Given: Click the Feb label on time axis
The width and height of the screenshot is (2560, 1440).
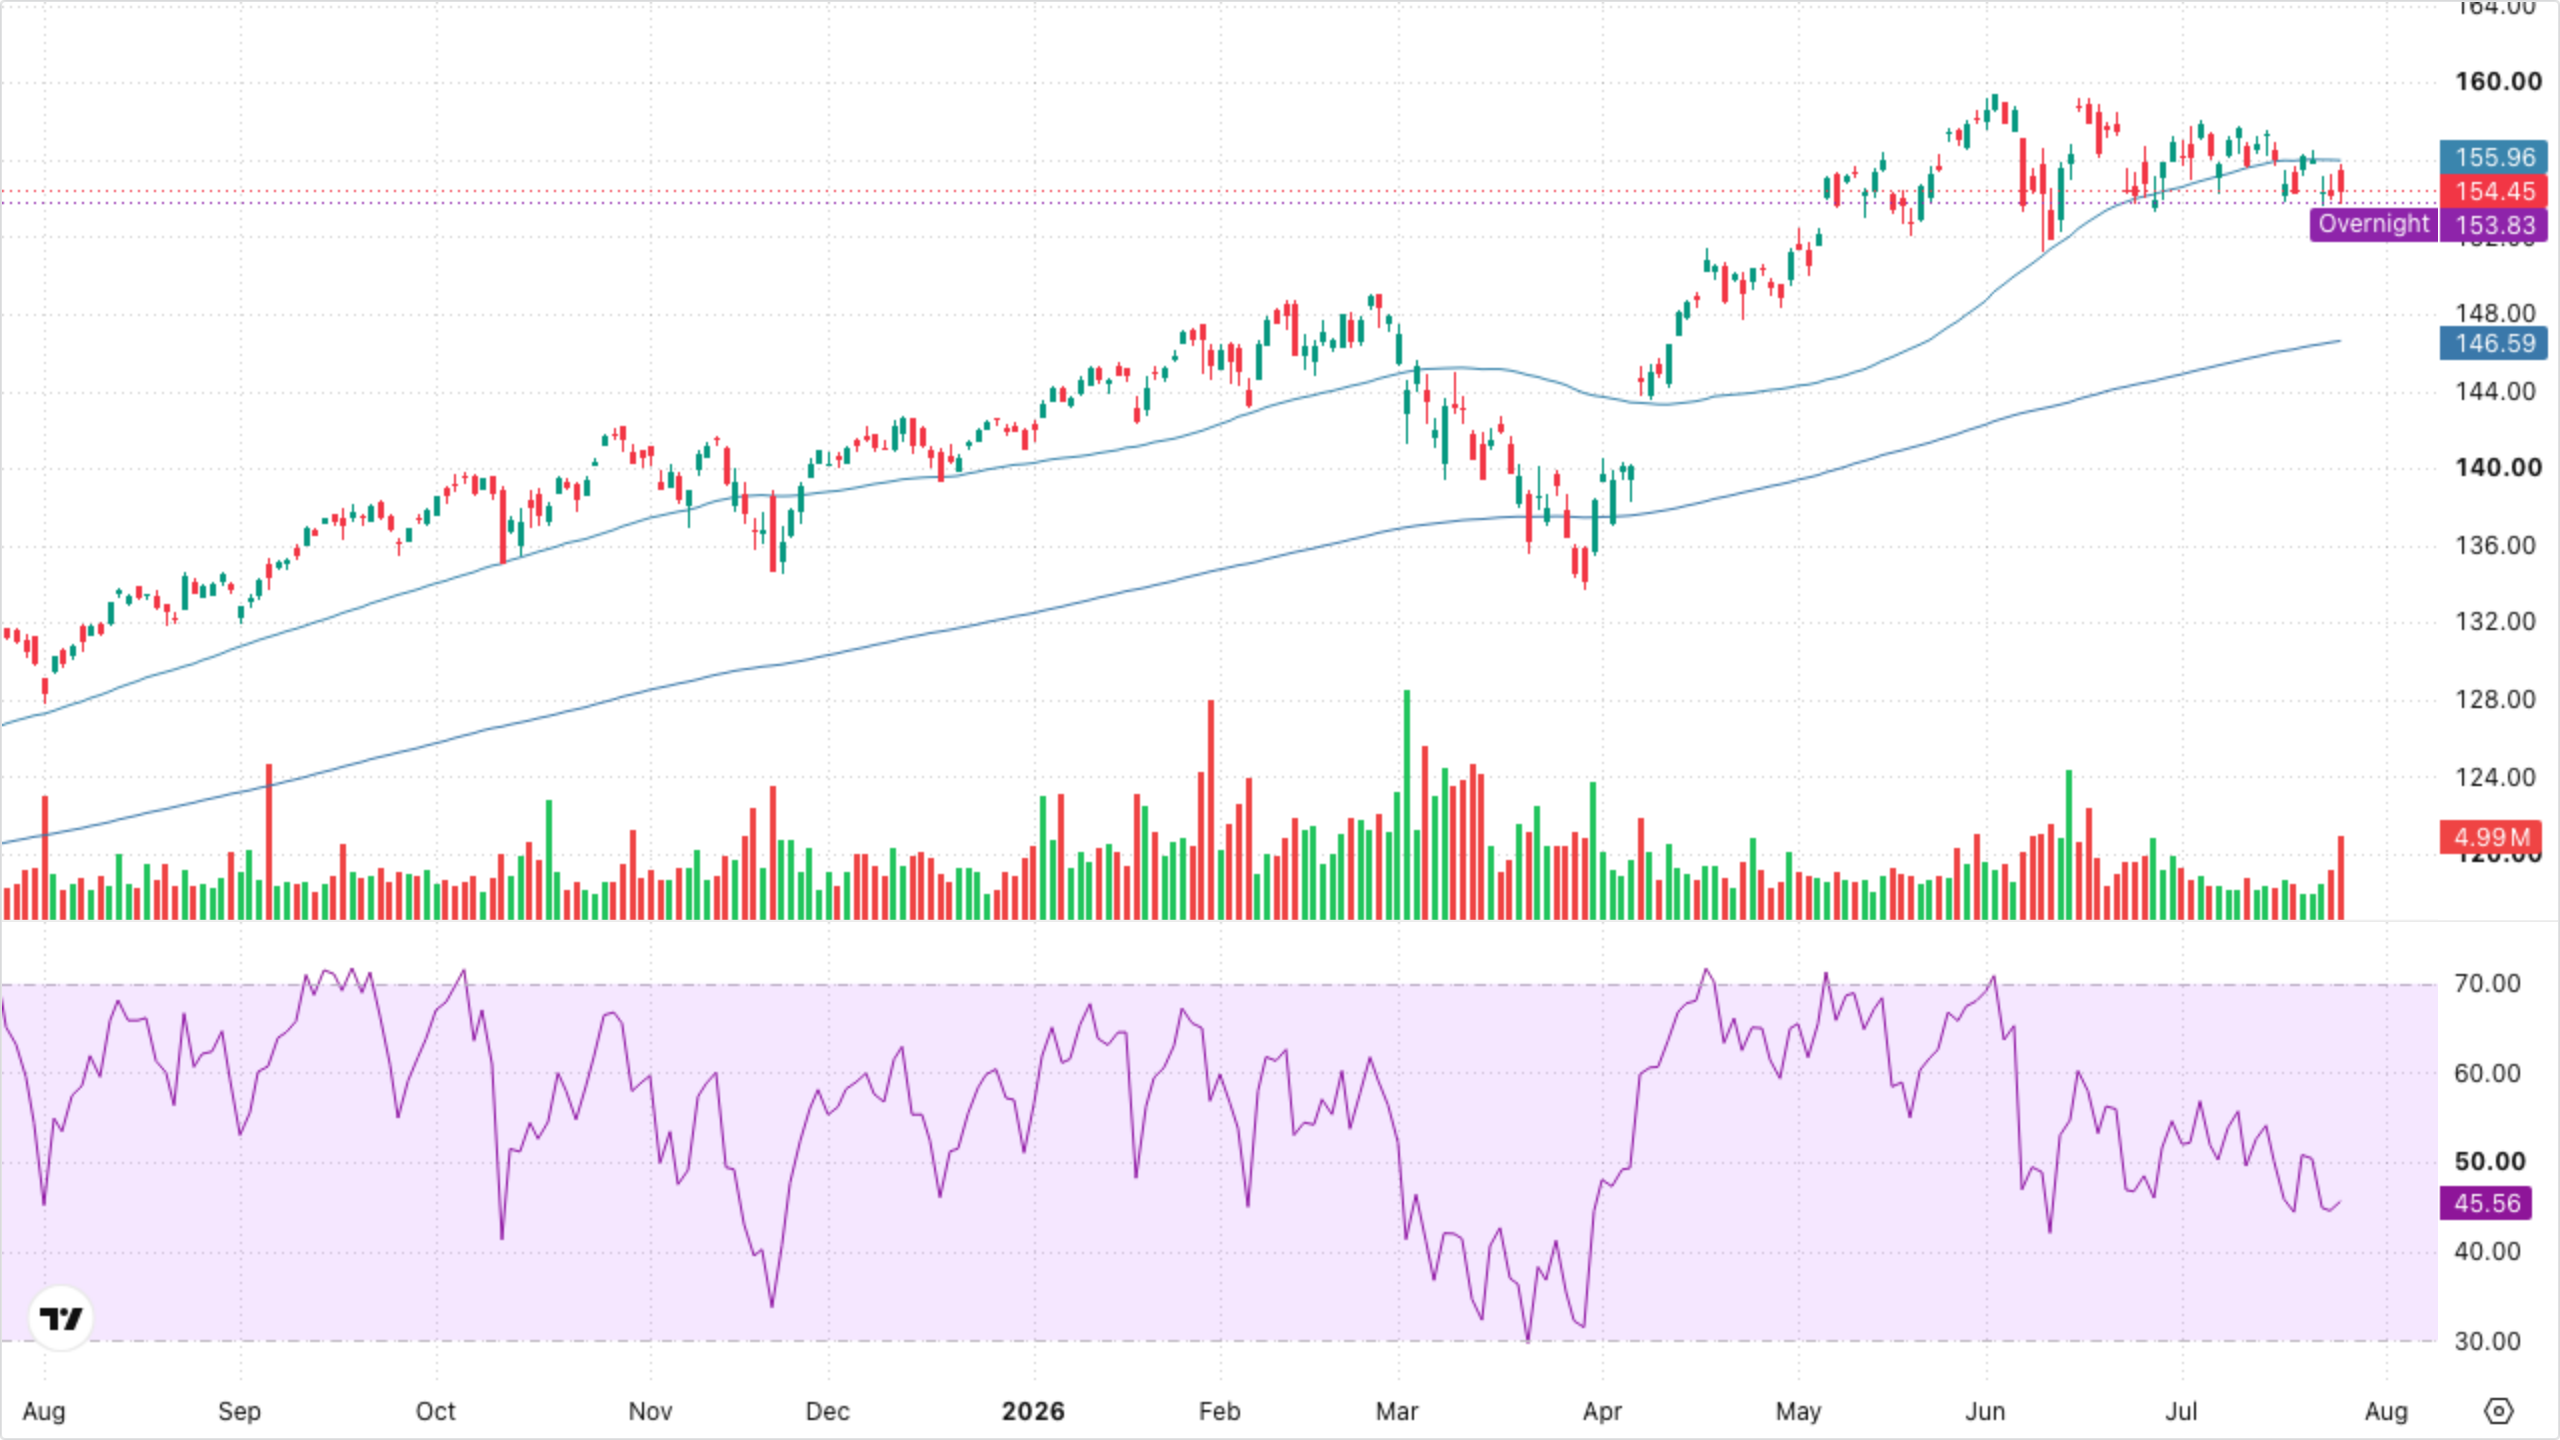Looking at the screenshot, I should [1219, 1411].
